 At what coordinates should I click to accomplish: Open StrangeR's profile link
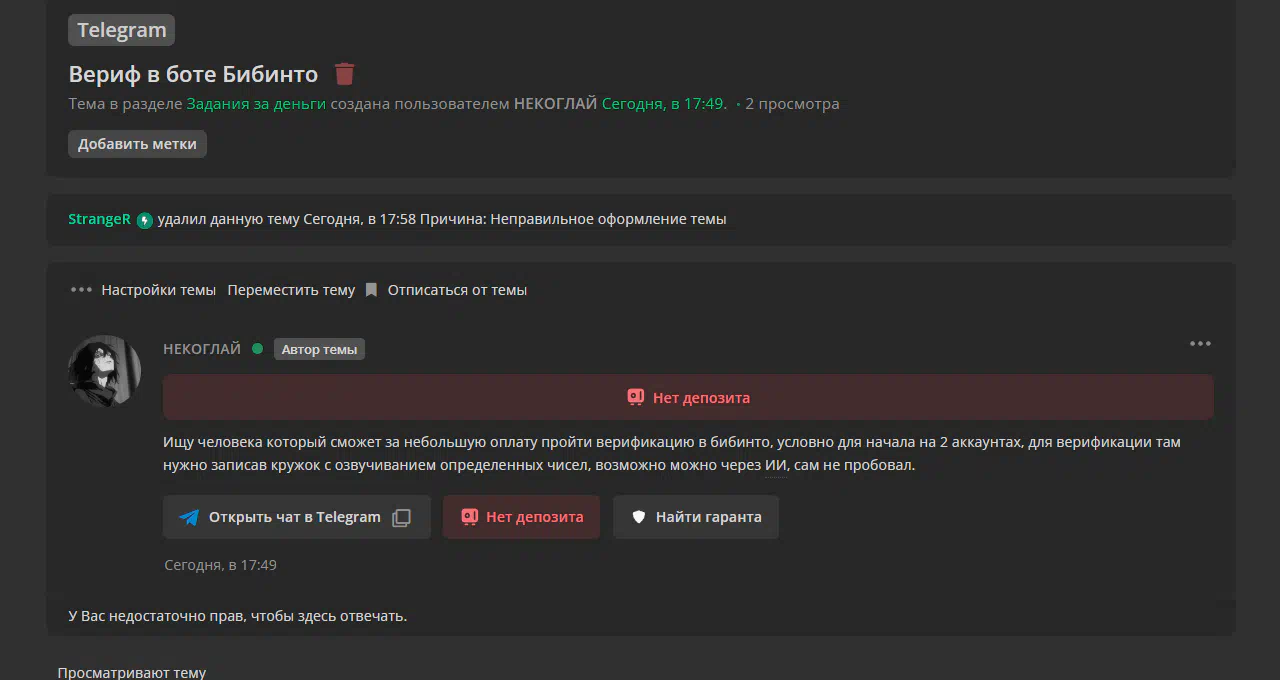[x=99, y=219]
